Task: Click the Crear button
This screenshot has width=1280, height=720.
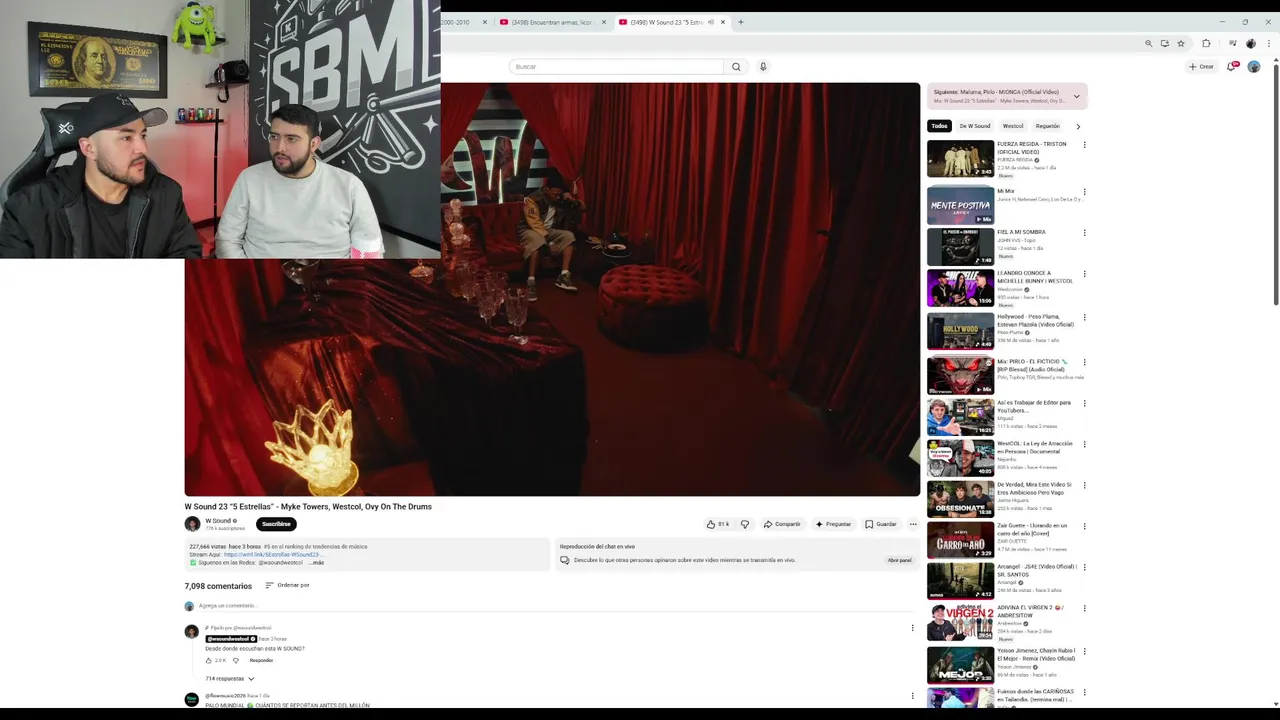Action: click(x=1201, y=67)
